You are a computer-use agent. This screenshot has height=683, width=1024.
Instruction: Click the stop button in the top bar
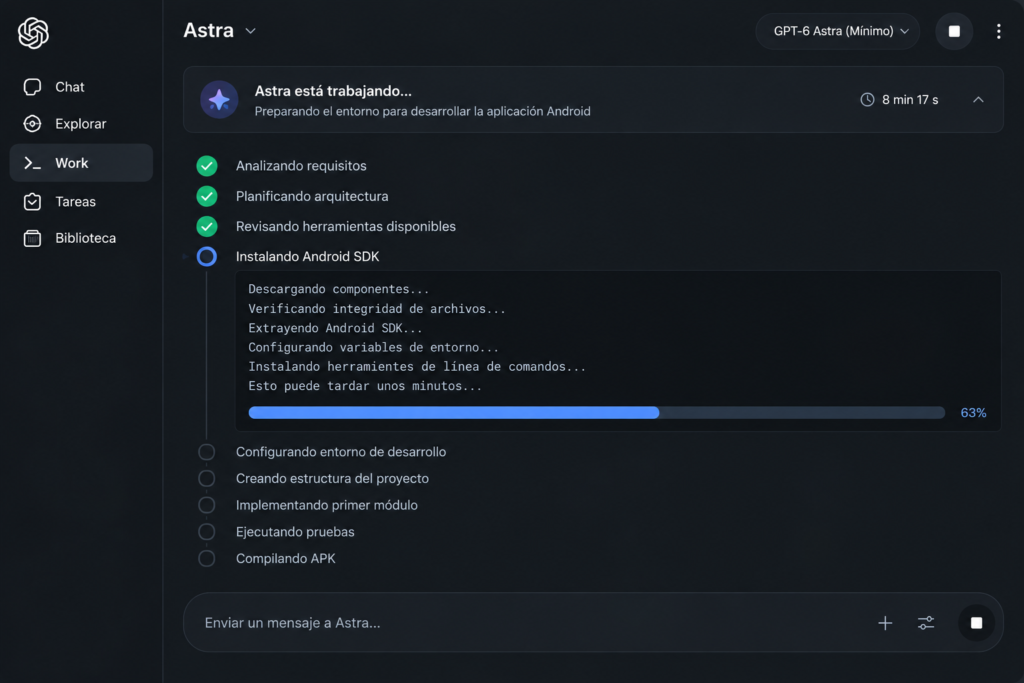point(953,31)
